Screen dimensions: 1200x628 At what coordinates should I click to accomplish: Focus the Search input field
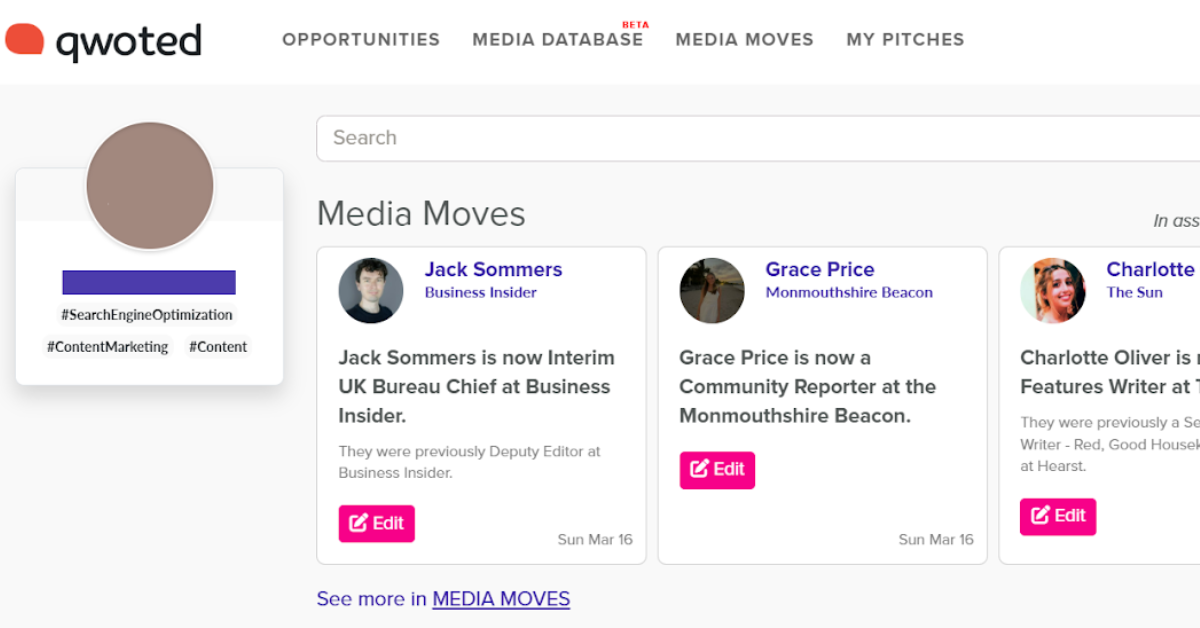pos(758,138)
